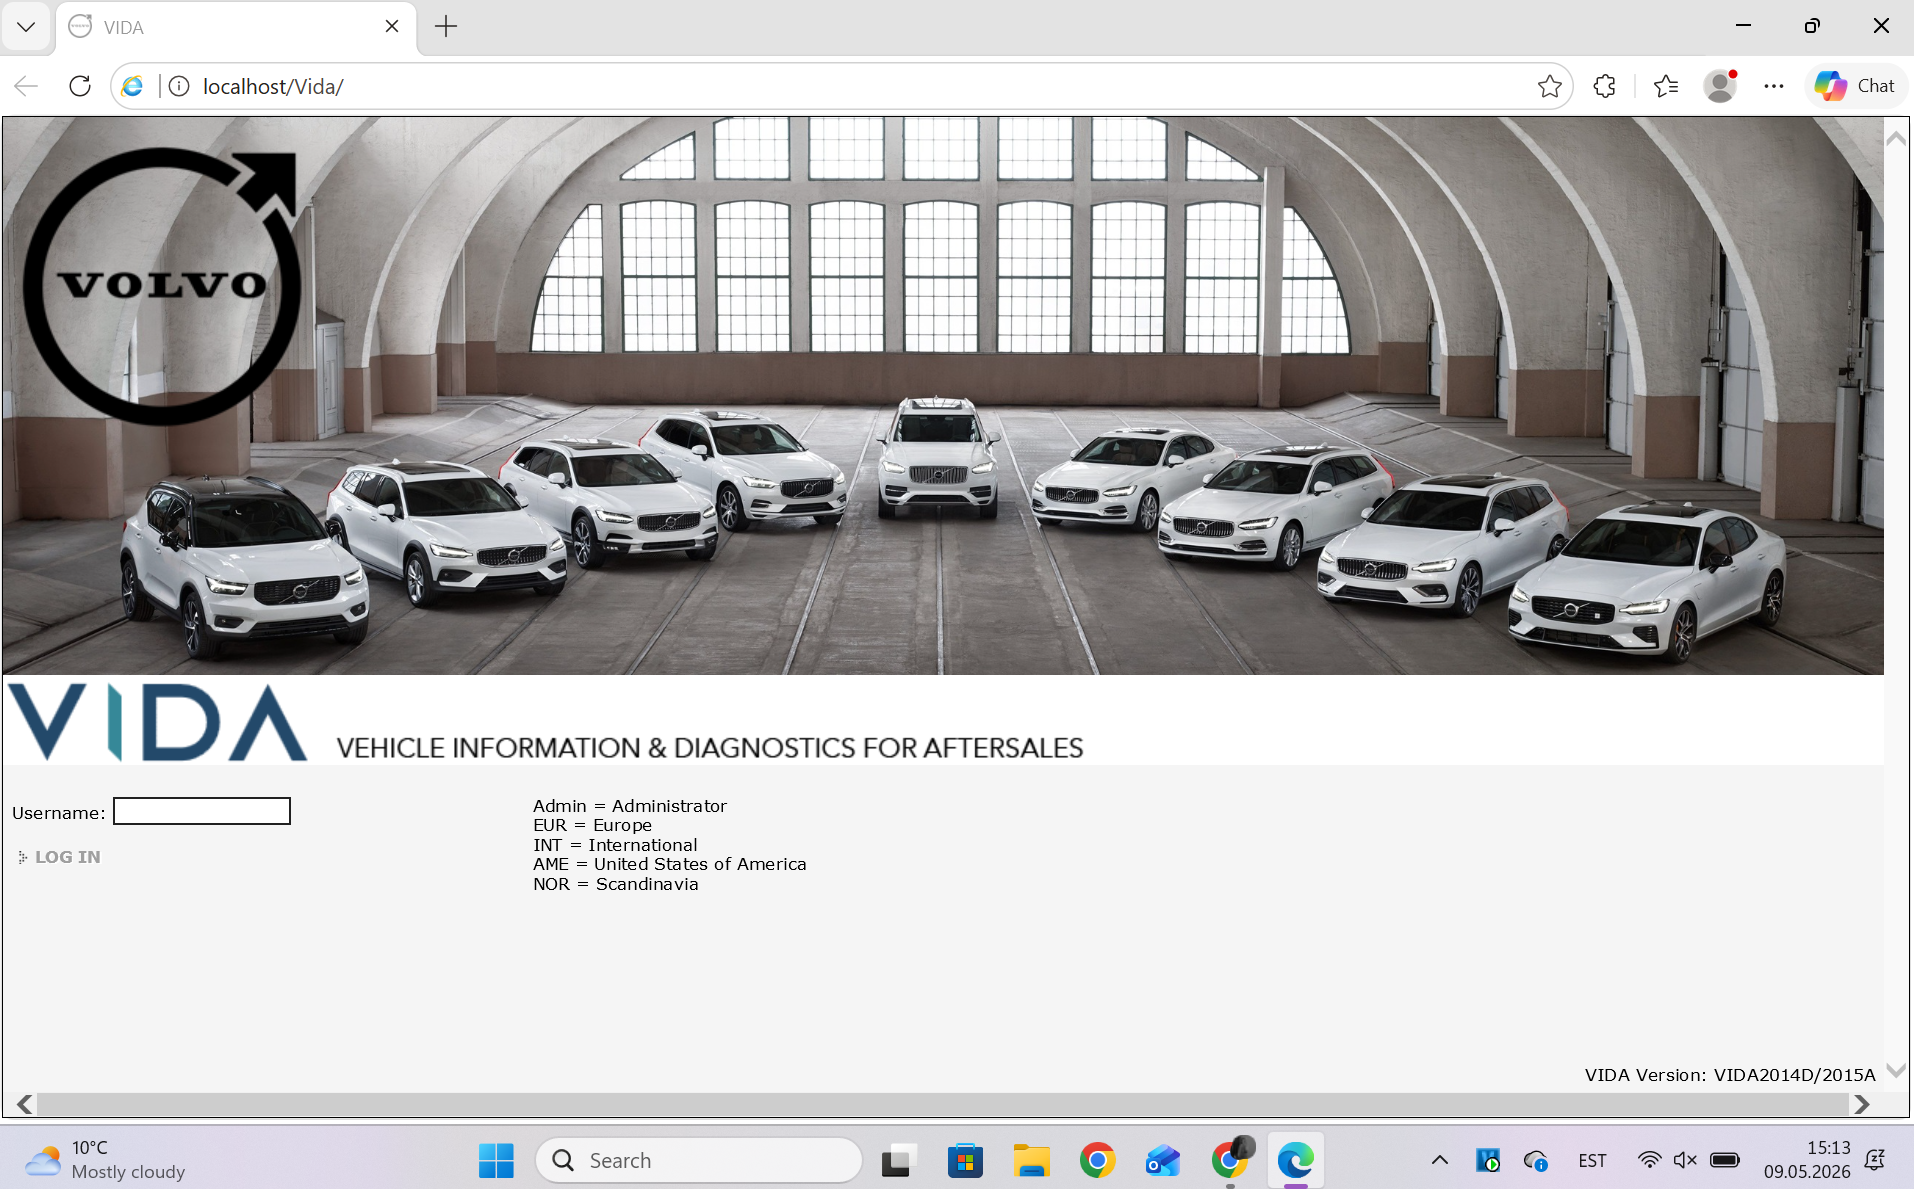Open the tab list chevron menu
Image resolution: width=1914 pixels, height=1189 pixels.
tap(26, 27)
